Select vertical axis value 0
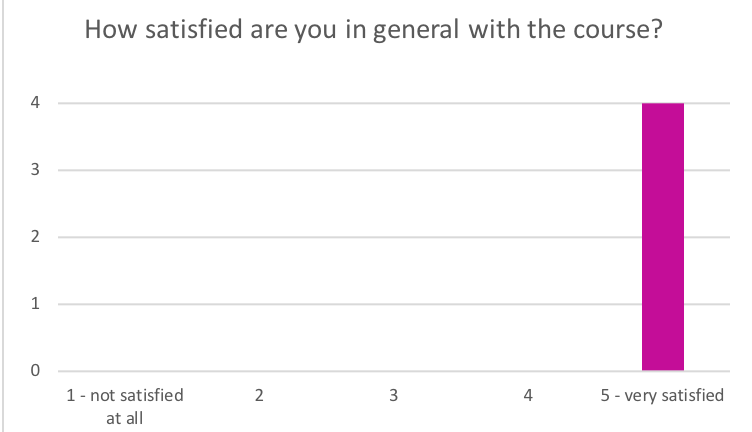Screen dimensions: 752x432 pos(35,371)
